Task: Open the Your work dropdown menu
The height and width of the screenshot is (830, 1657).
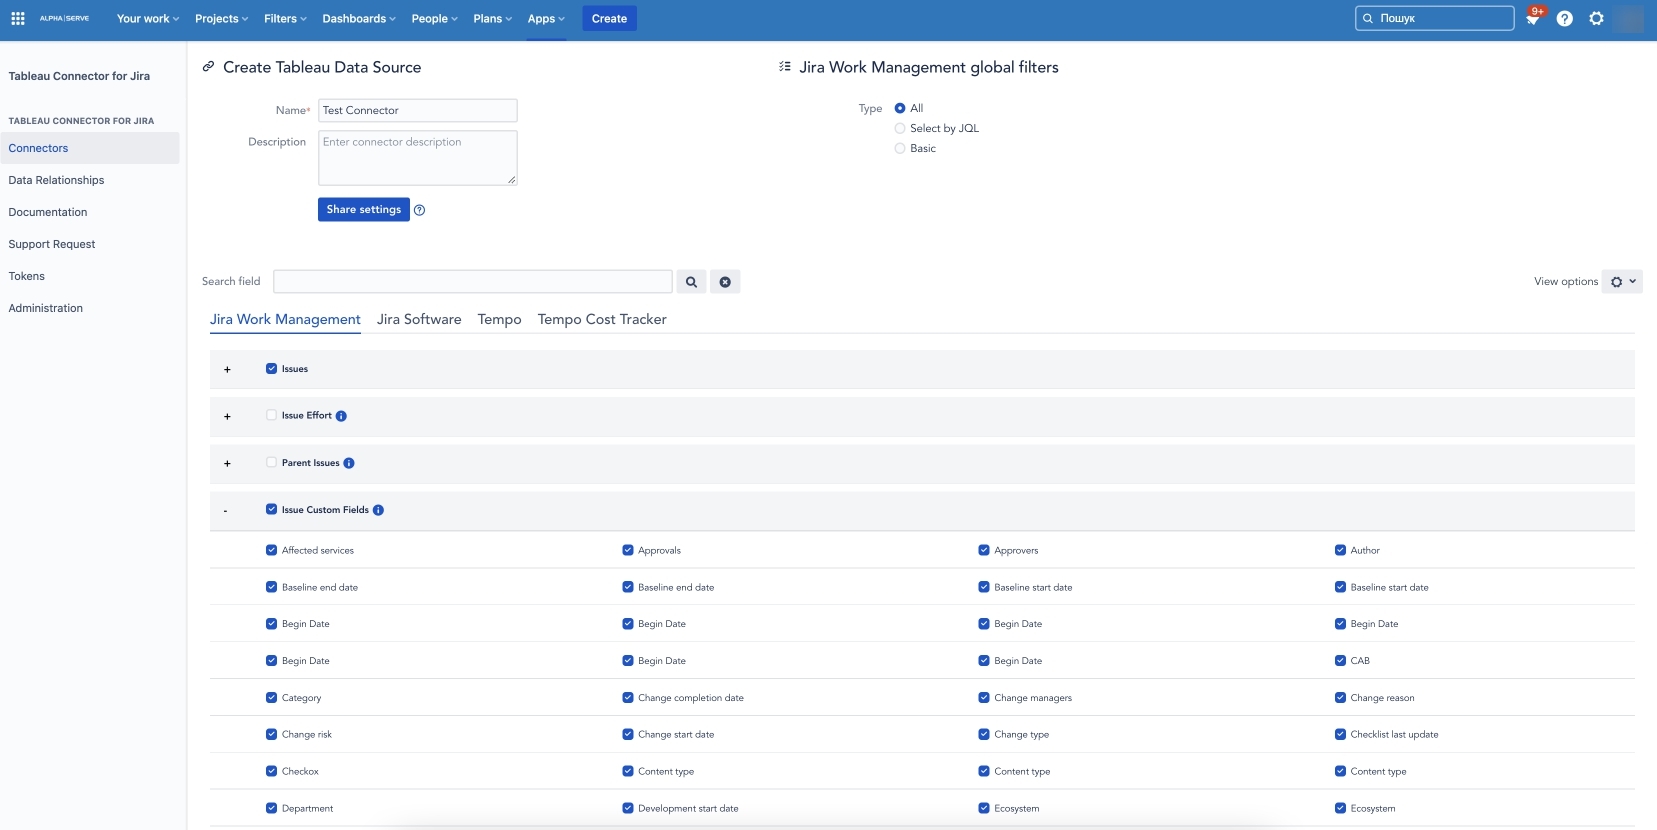Action: pyautogui.click(x=148, y=18)
